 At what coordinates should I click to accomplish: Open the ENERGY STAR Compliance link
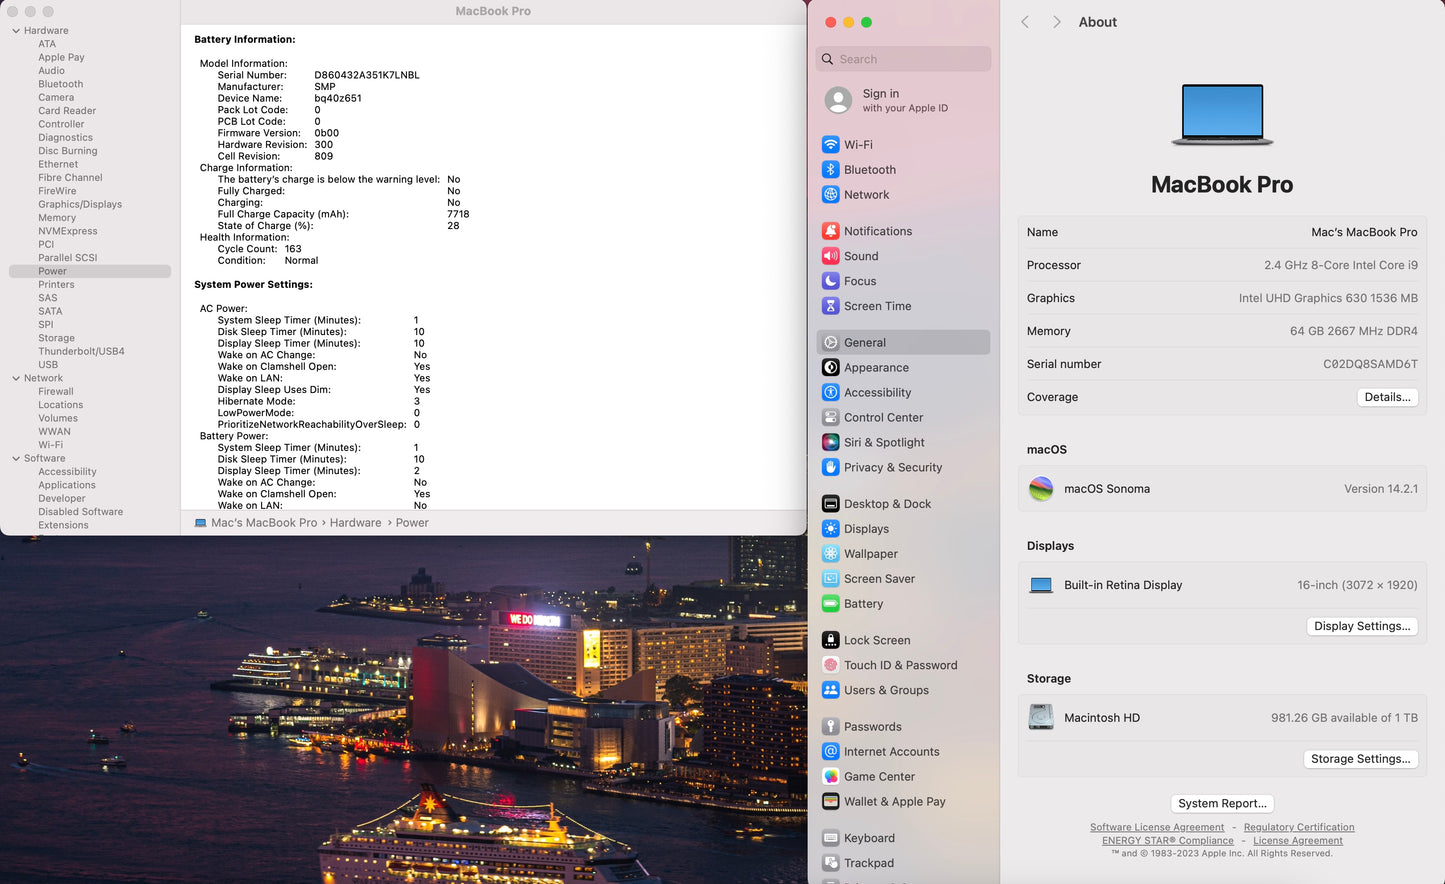click(1168, 841)
